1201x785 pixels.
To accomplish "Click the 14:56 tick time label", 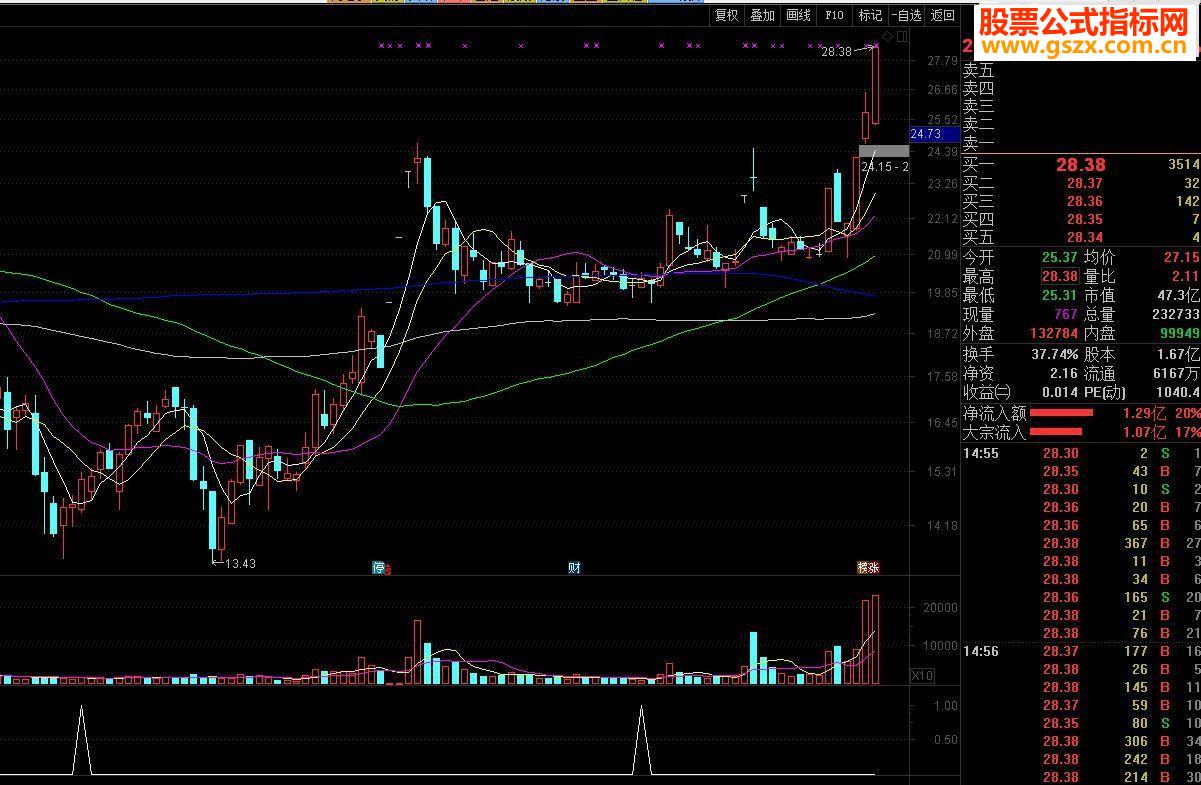I will coord(980,651).
